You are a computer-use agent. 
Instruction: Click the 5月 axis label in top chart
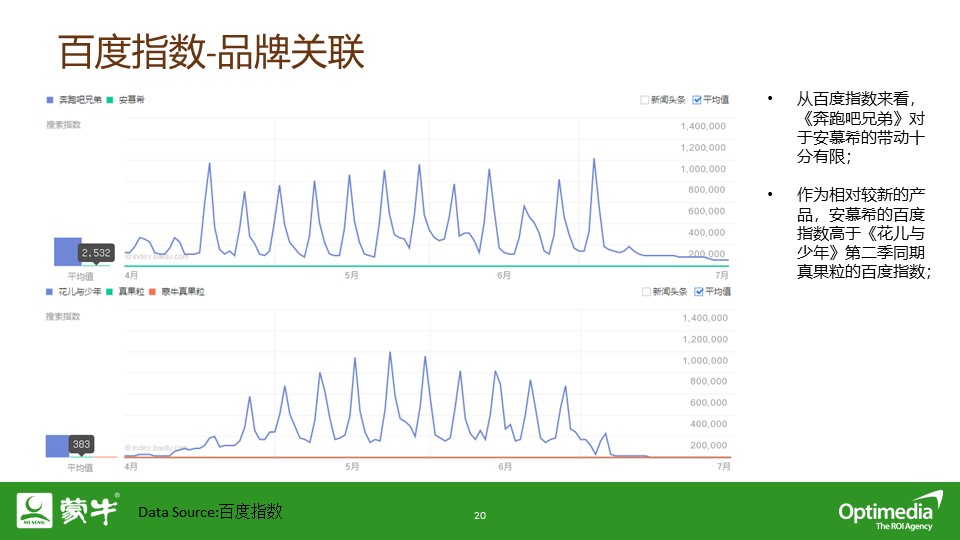pyautogui.click(x=351, y=276)
